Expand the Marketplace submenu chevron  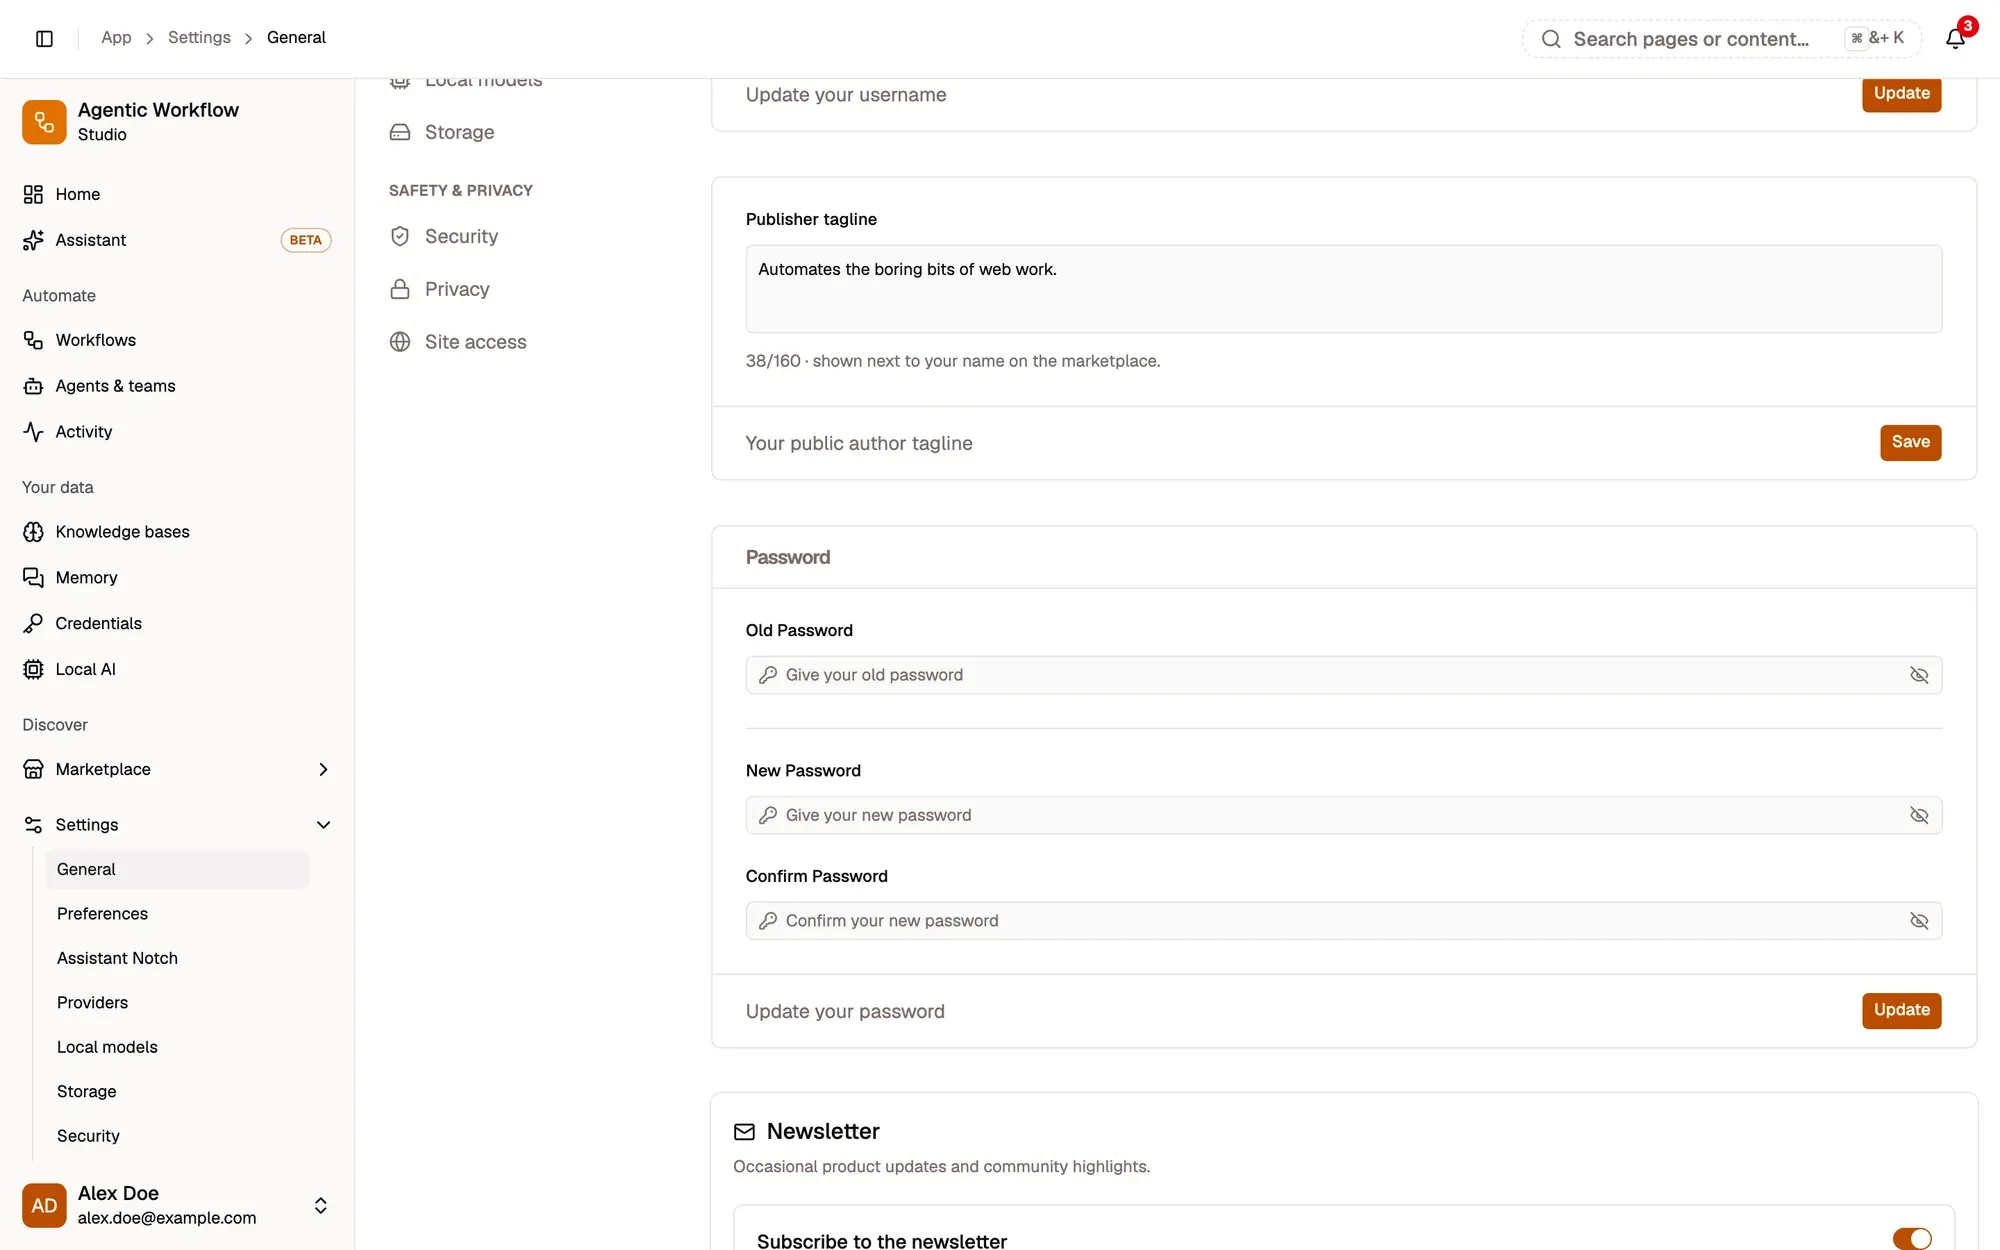pos(323,769)
